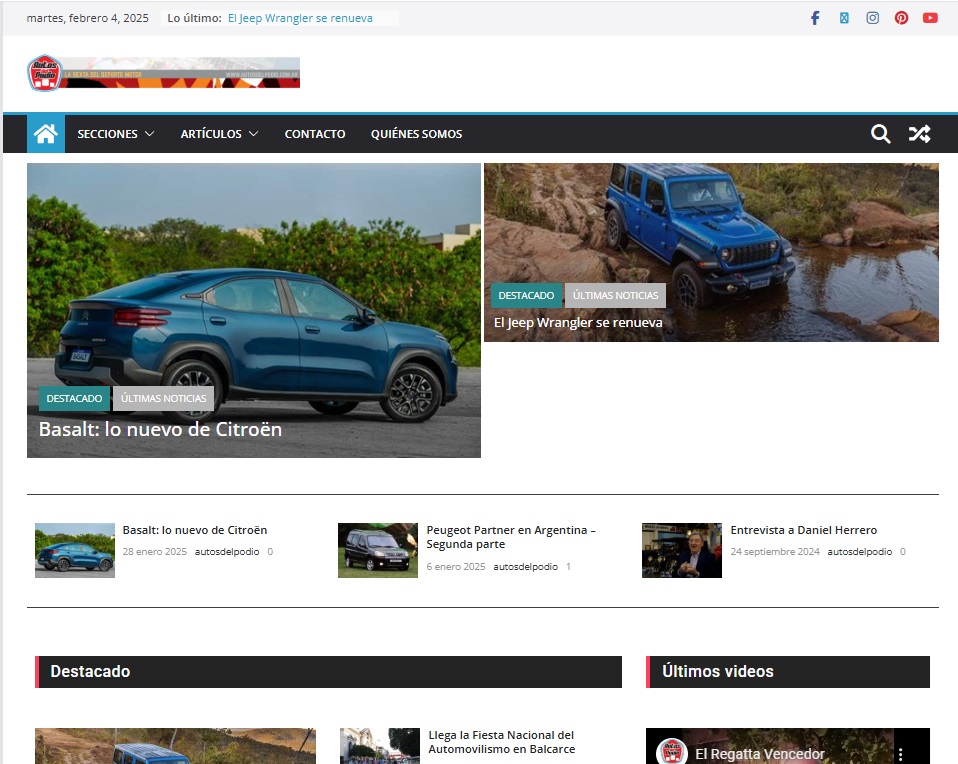Image resolution: width=958 pixels, height=764 pixels.
Task: Click the 24 septiembre 2024 date
Action: [775, 551]
